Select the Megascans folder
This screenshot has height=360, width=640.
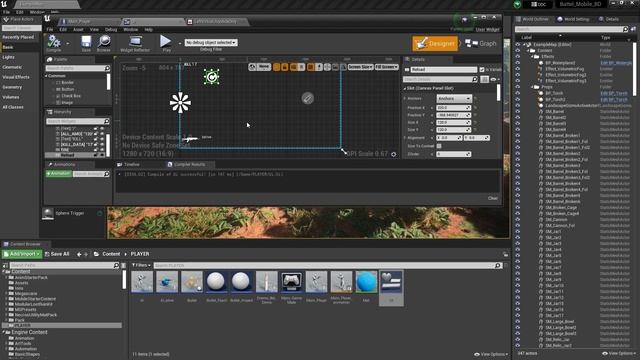click(26, 293)
